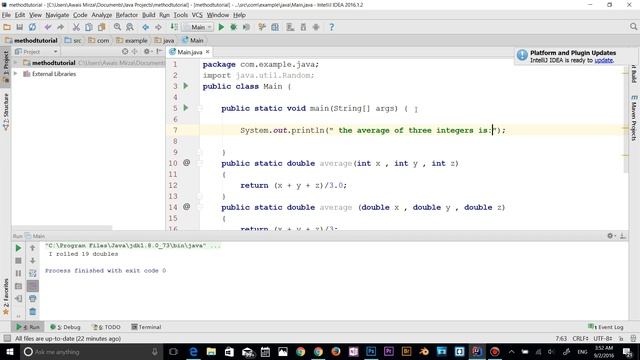Switch to the Terminal tool window tab
Screen dimensions: 640x360
point(146,327)
